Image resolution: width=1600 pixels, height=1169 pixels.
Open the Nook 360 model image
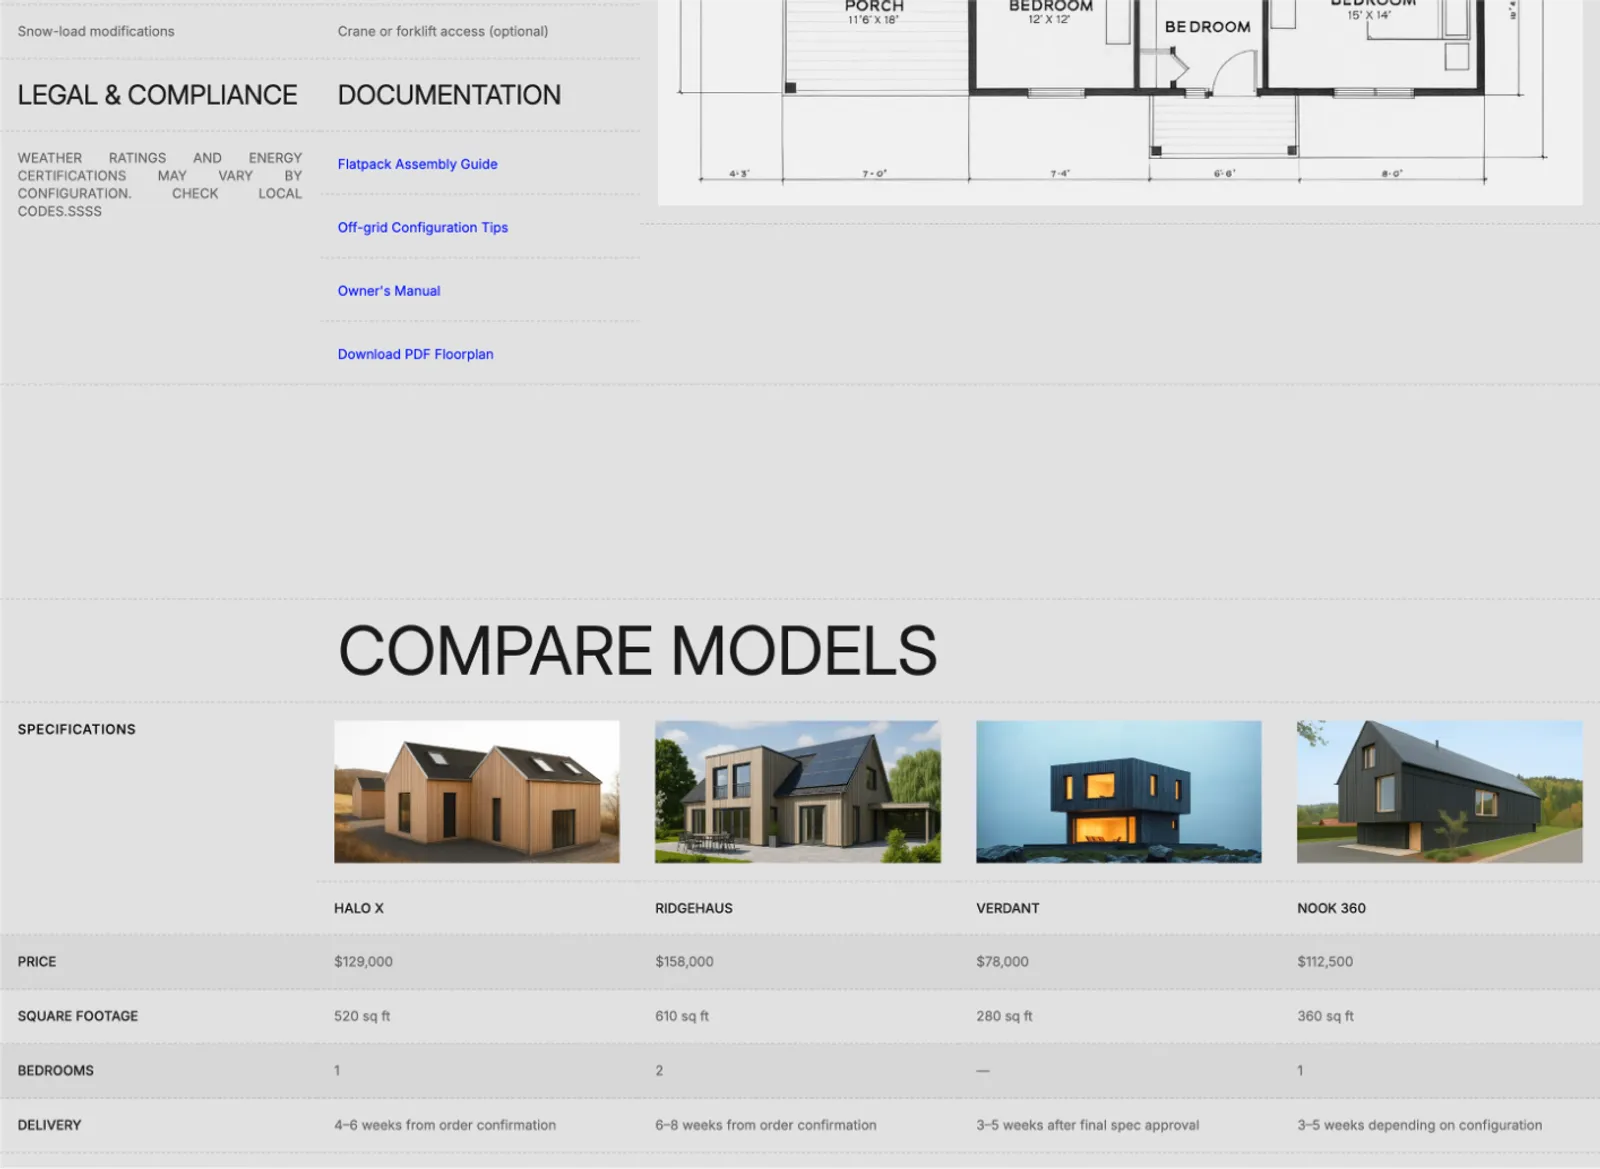[x=1439, y=791]
